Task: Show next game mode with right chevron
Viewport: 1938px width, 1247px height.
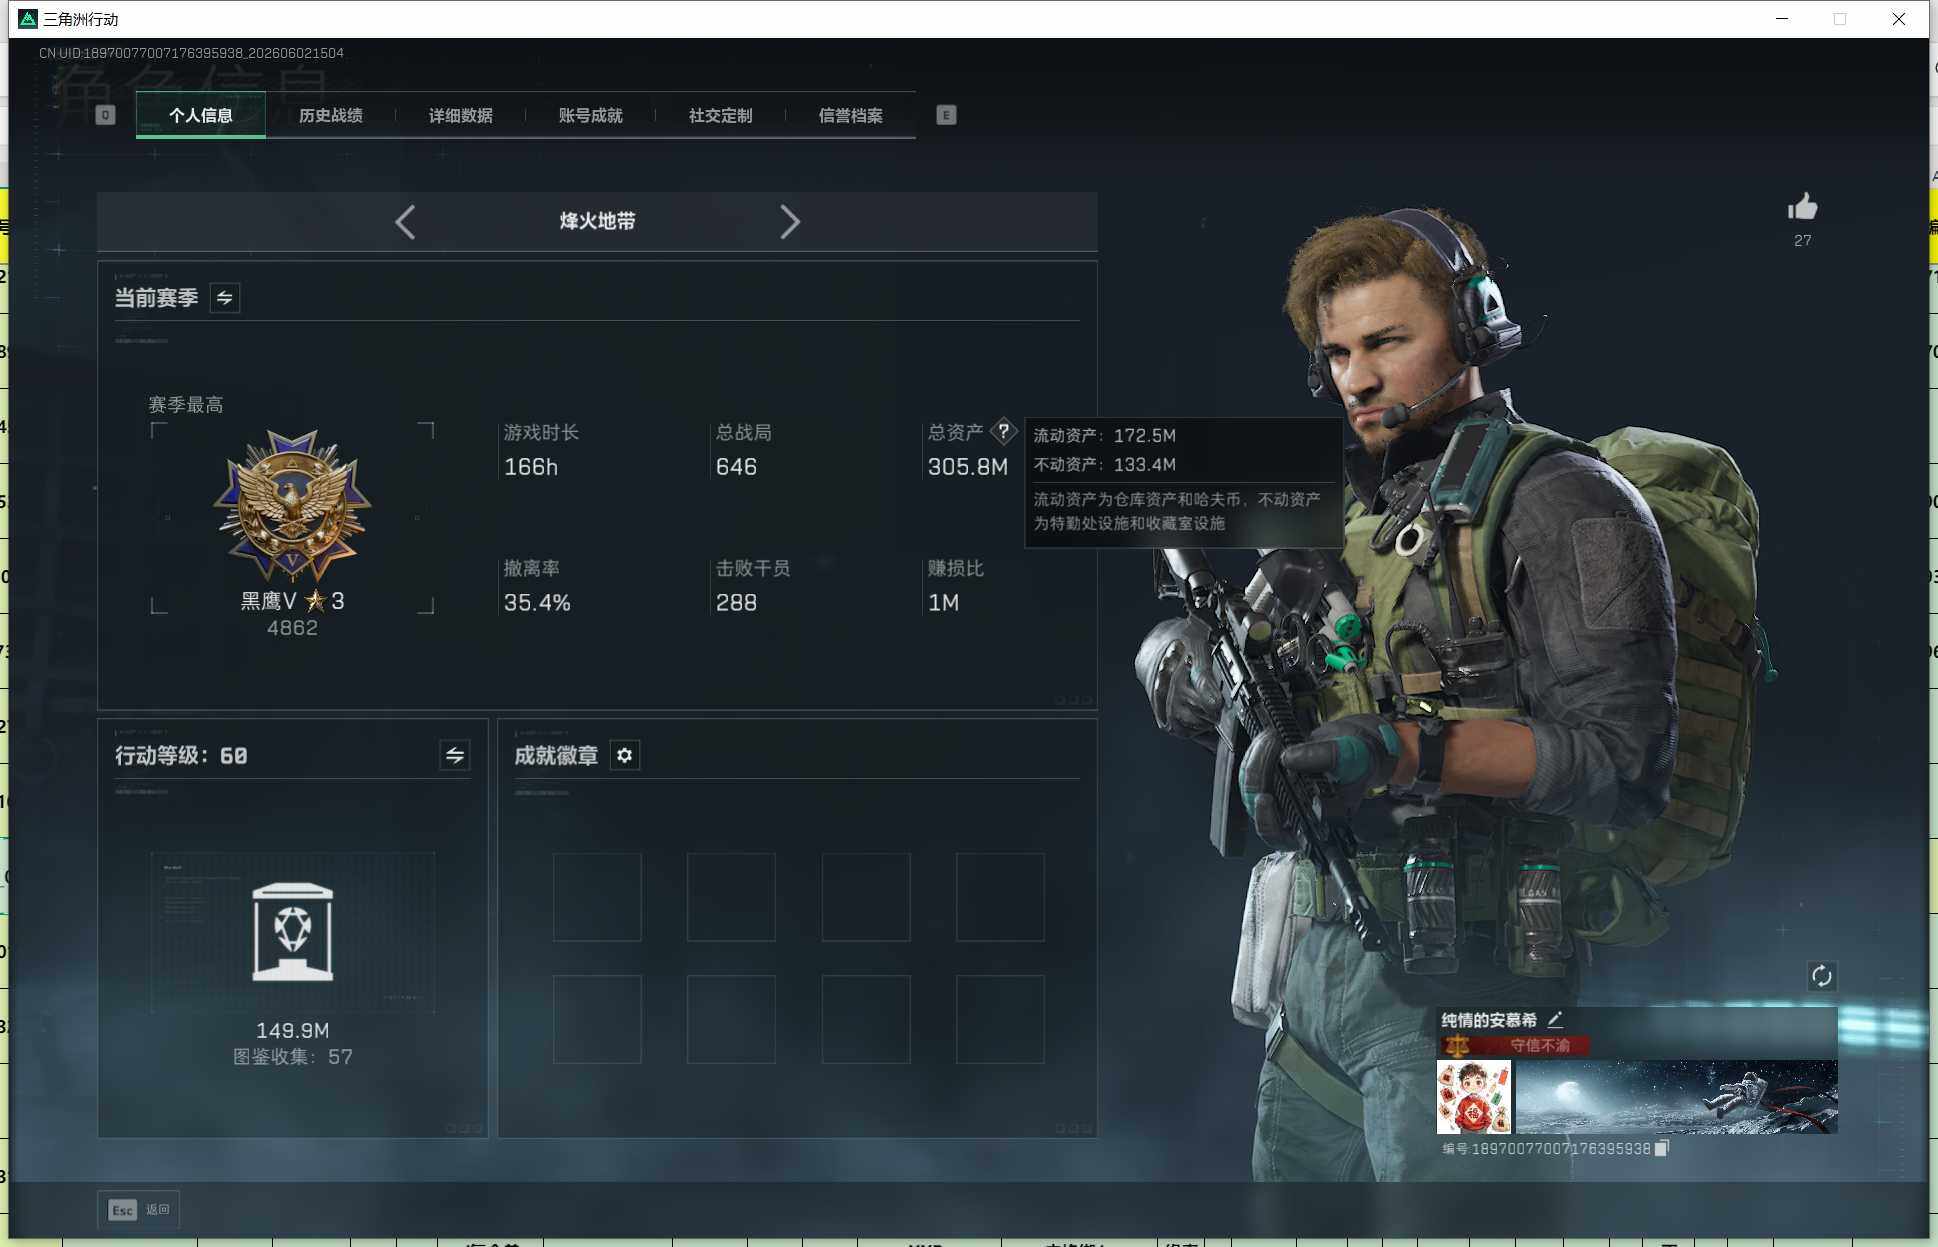Action: coord(790,222)
